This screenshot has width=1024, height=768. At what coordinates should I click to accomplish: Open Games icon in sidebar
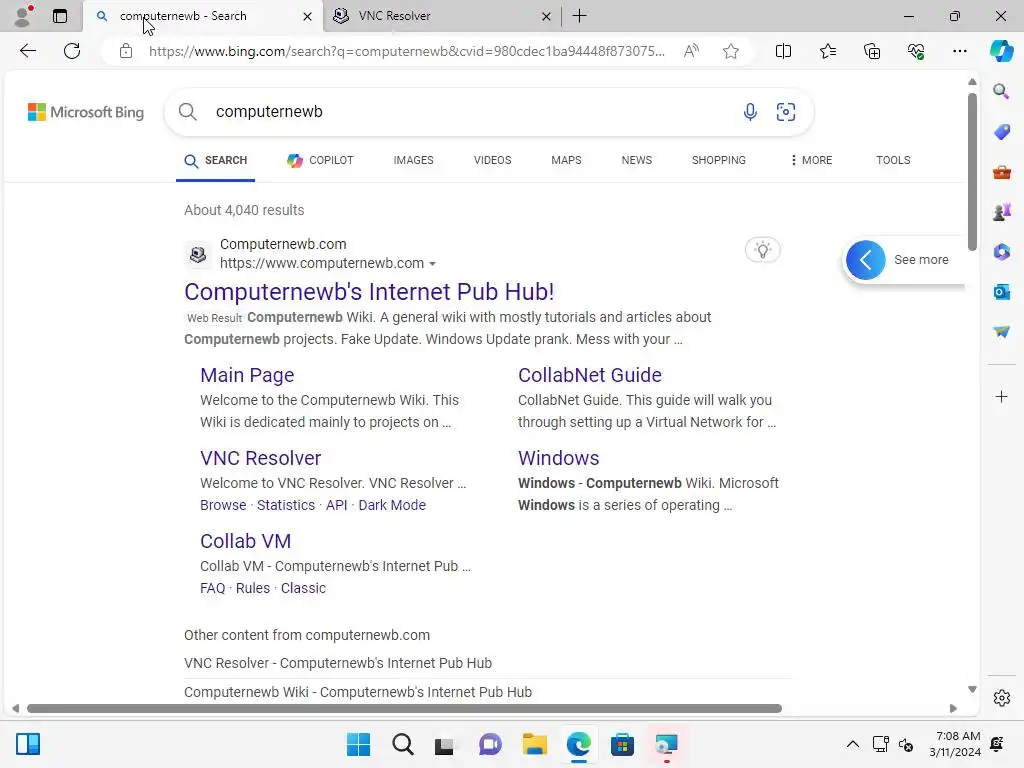pos(1001,212)
